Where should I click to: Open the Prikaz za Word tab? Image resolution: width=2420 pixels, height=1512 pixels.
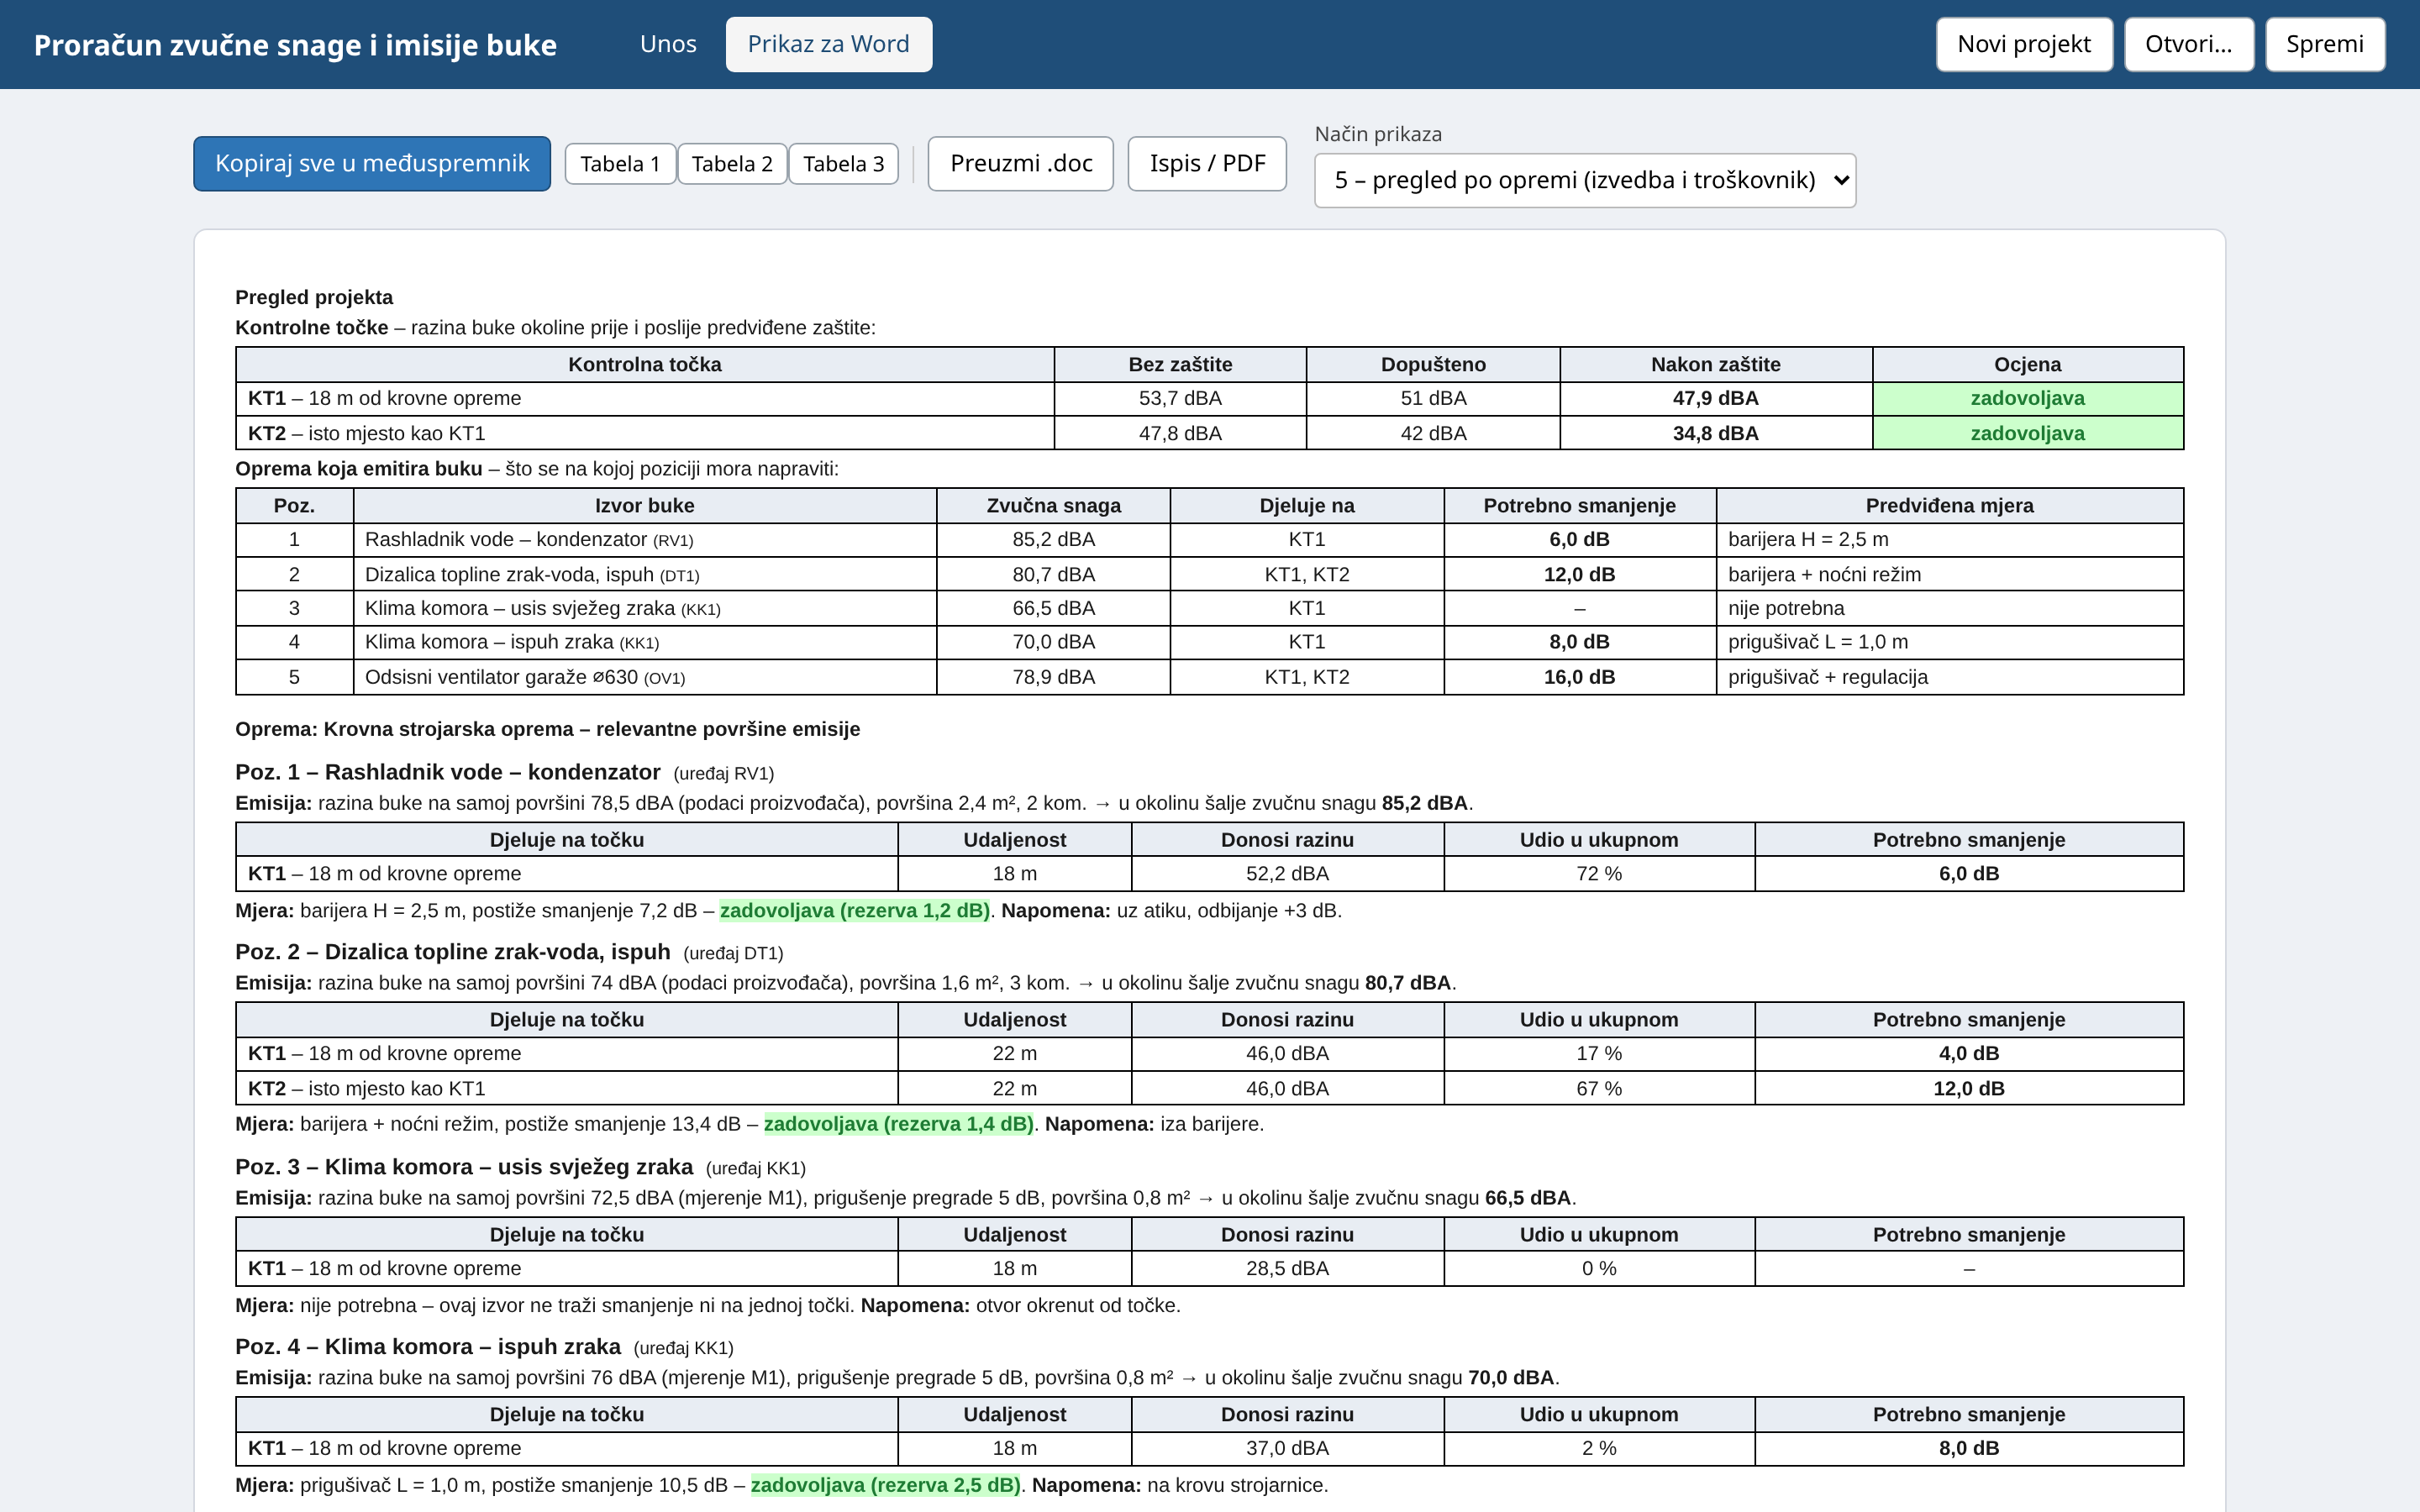[828, 44]
